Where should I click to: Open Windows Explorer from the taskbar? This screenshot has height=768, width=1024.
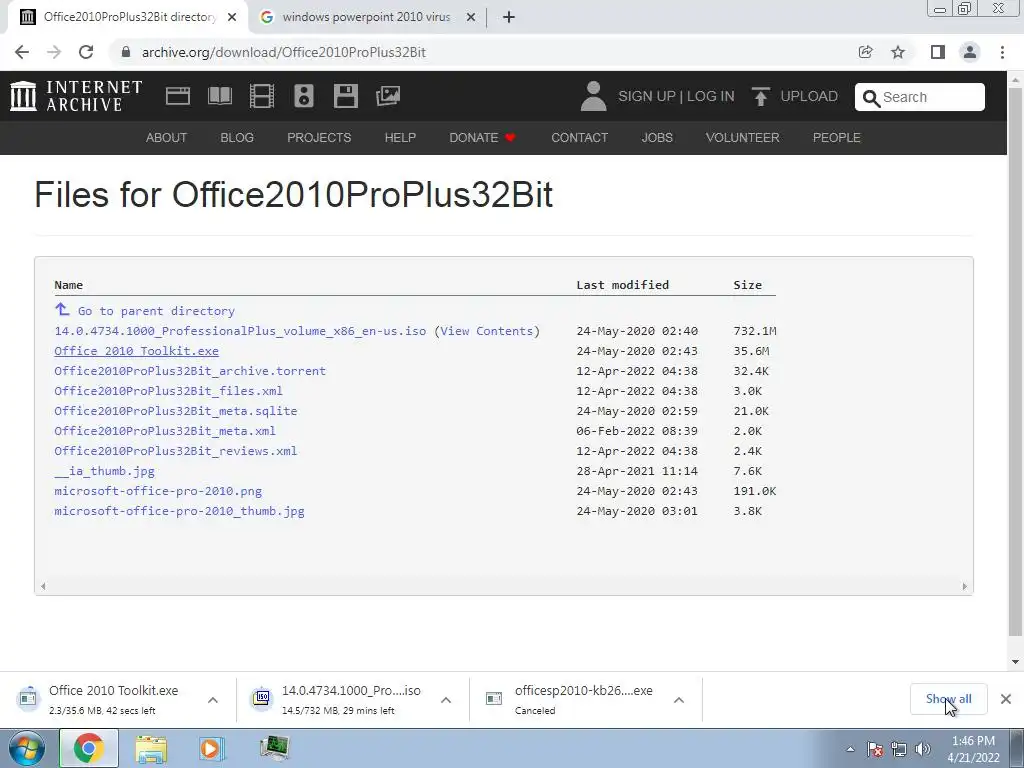coord(151,748)
